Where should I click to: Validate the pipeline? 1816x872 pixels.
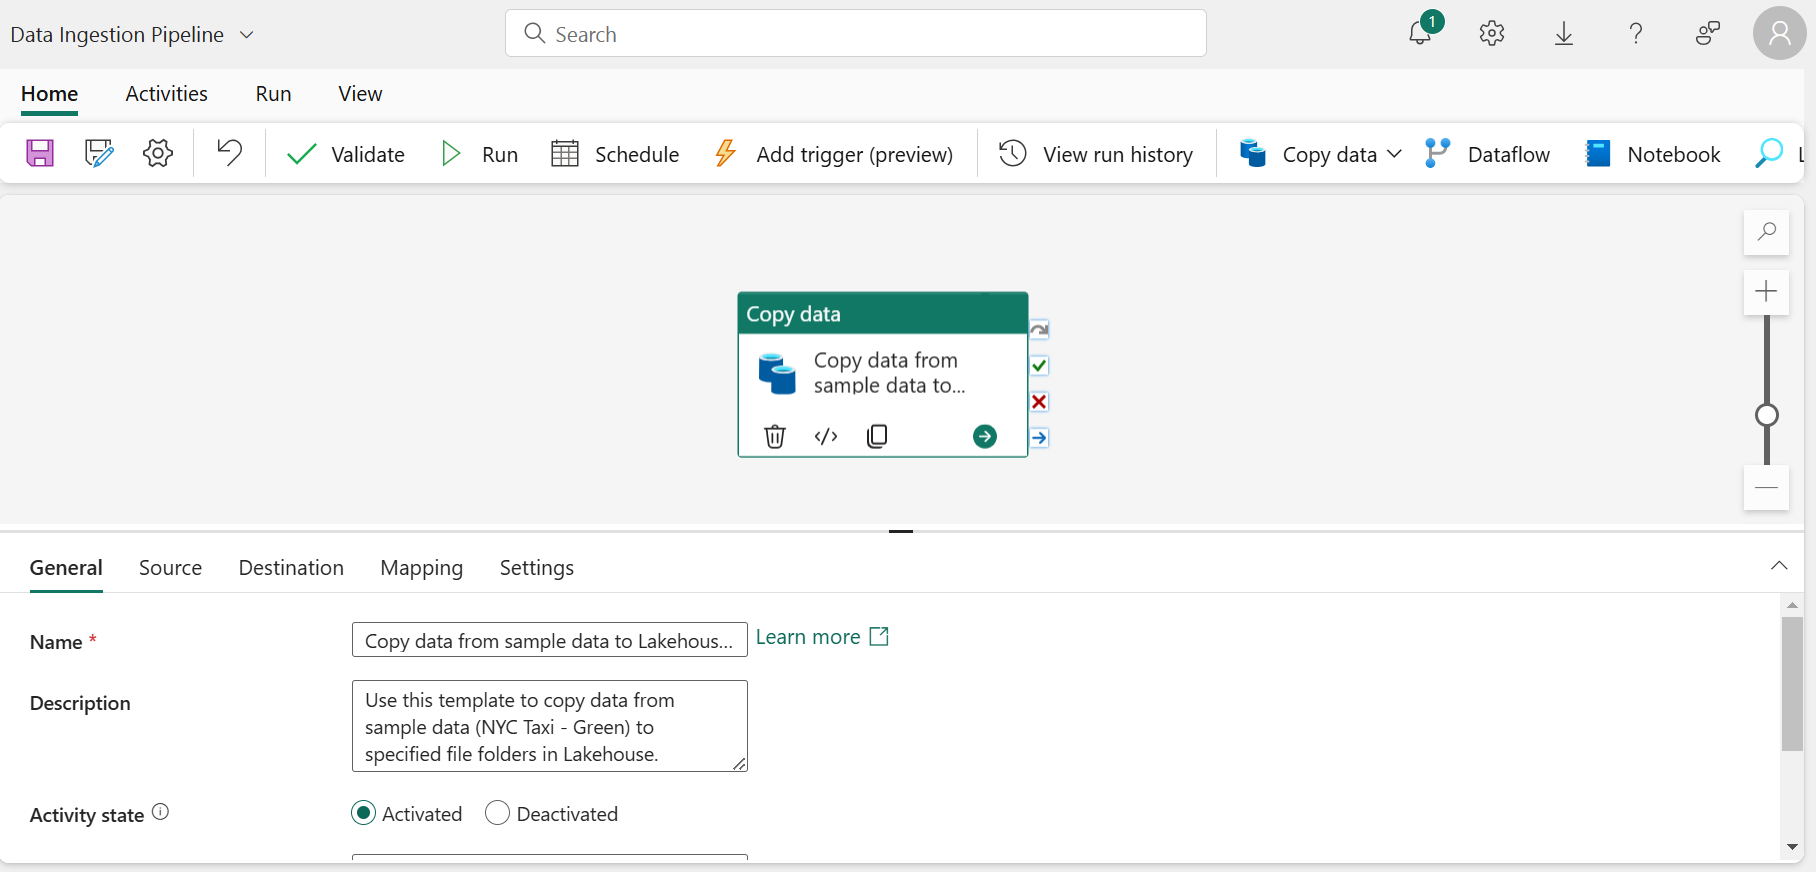[x=346, y=154]
